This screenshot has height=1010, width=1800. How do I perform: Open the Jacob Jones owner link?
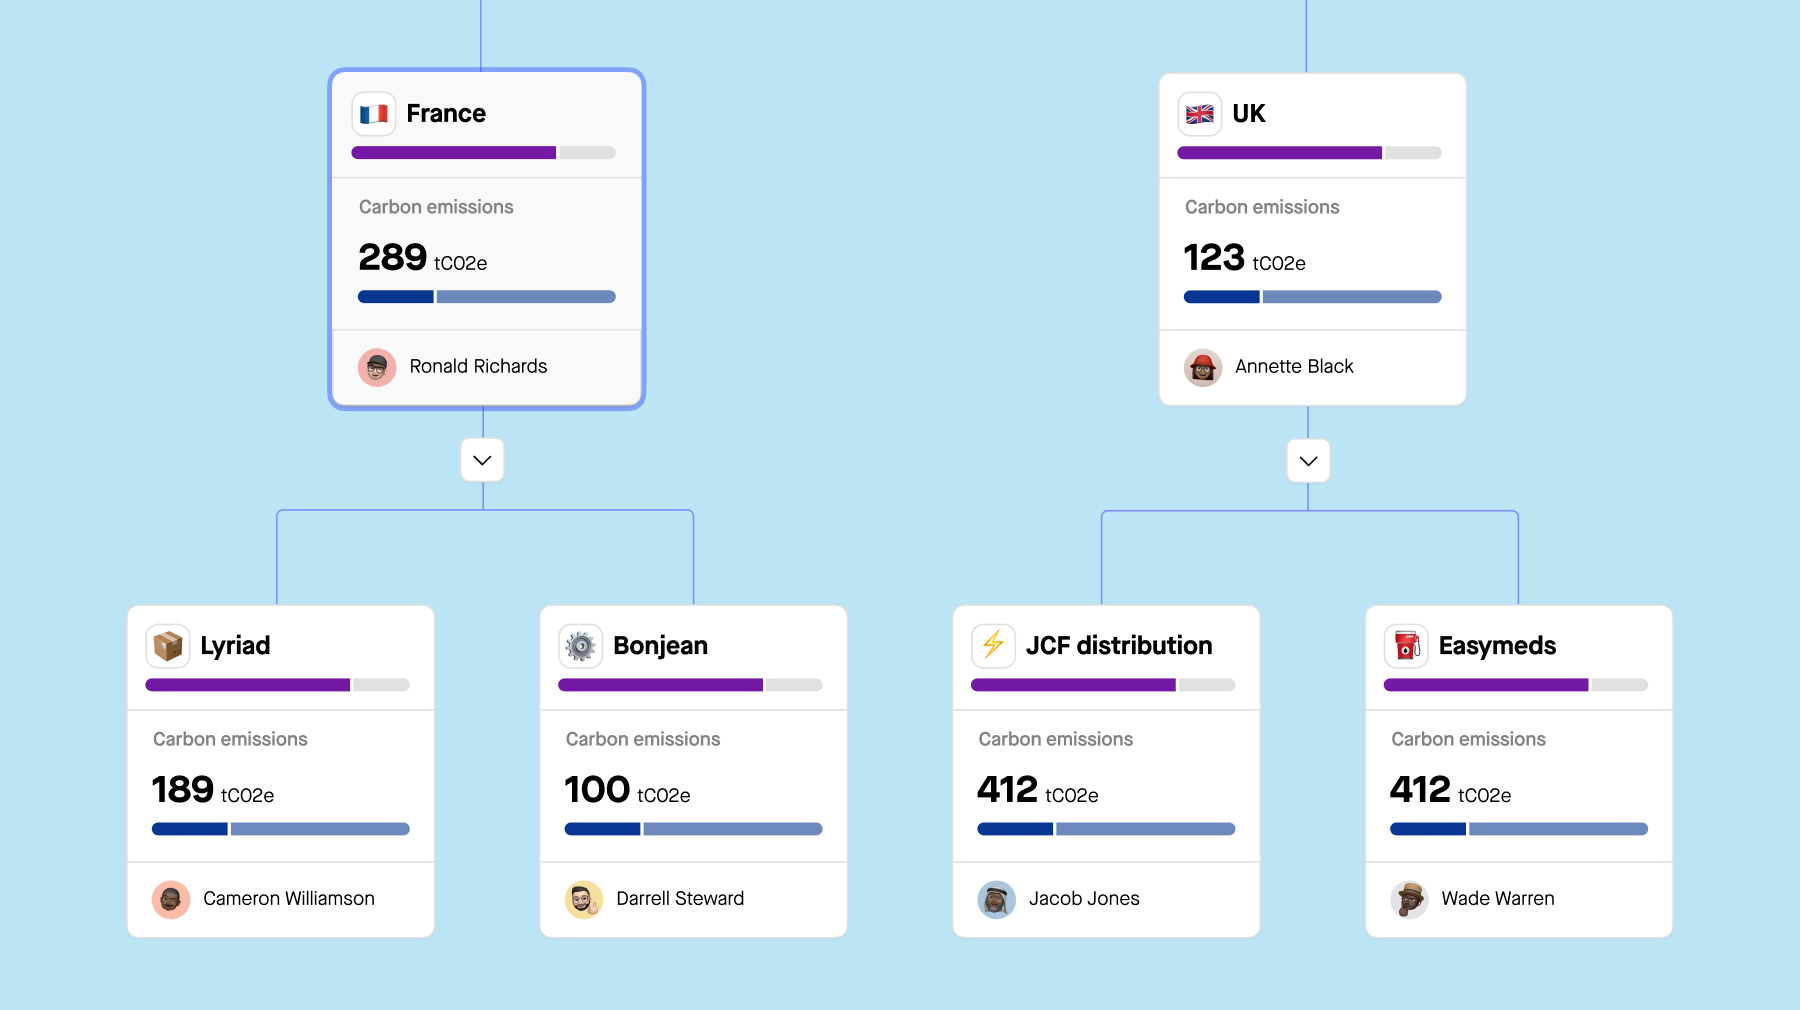[1084, 899]
